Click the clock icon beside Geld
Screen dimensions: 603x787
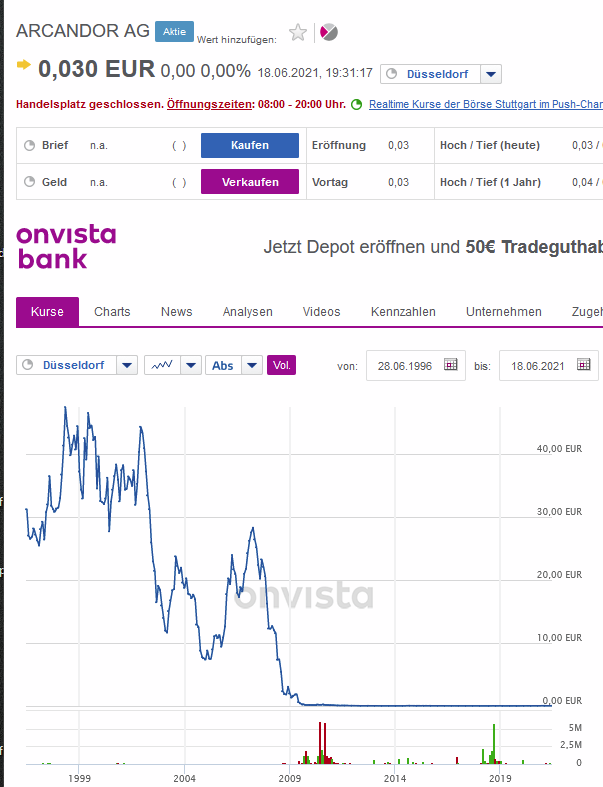pyautogui.click(x=30, y=182)
